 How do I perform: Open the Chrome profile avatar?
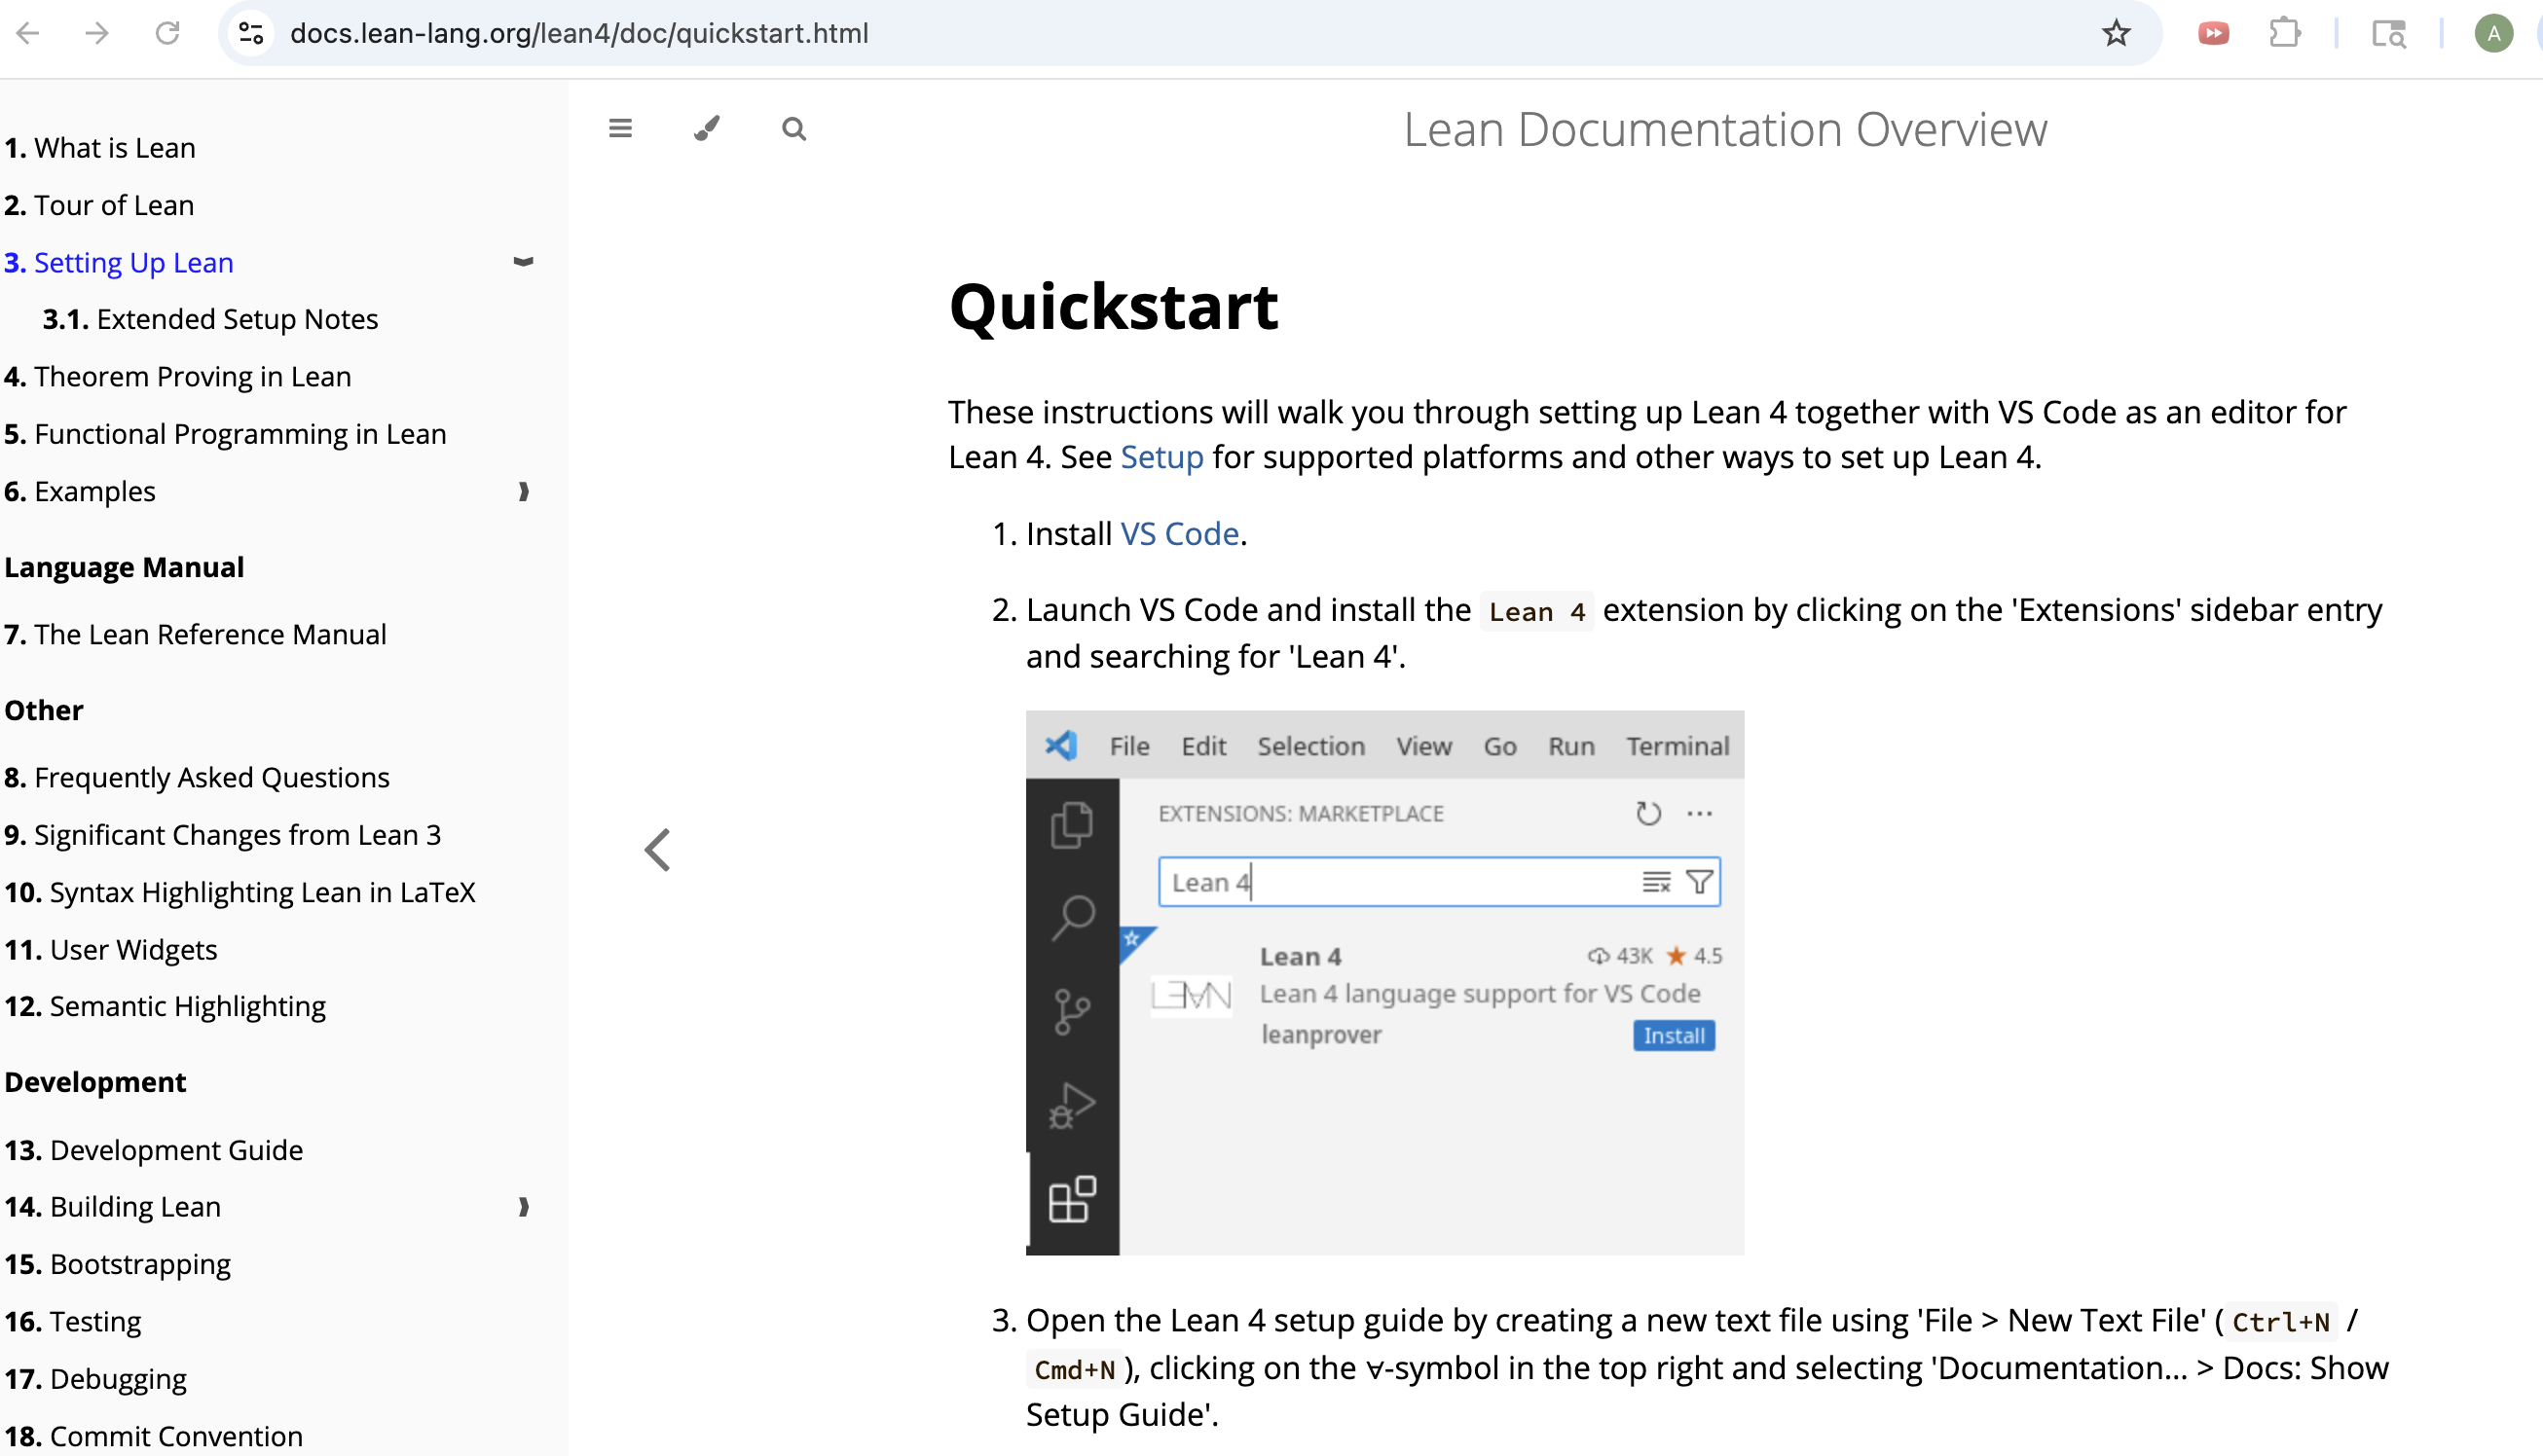click(2493, 34)
